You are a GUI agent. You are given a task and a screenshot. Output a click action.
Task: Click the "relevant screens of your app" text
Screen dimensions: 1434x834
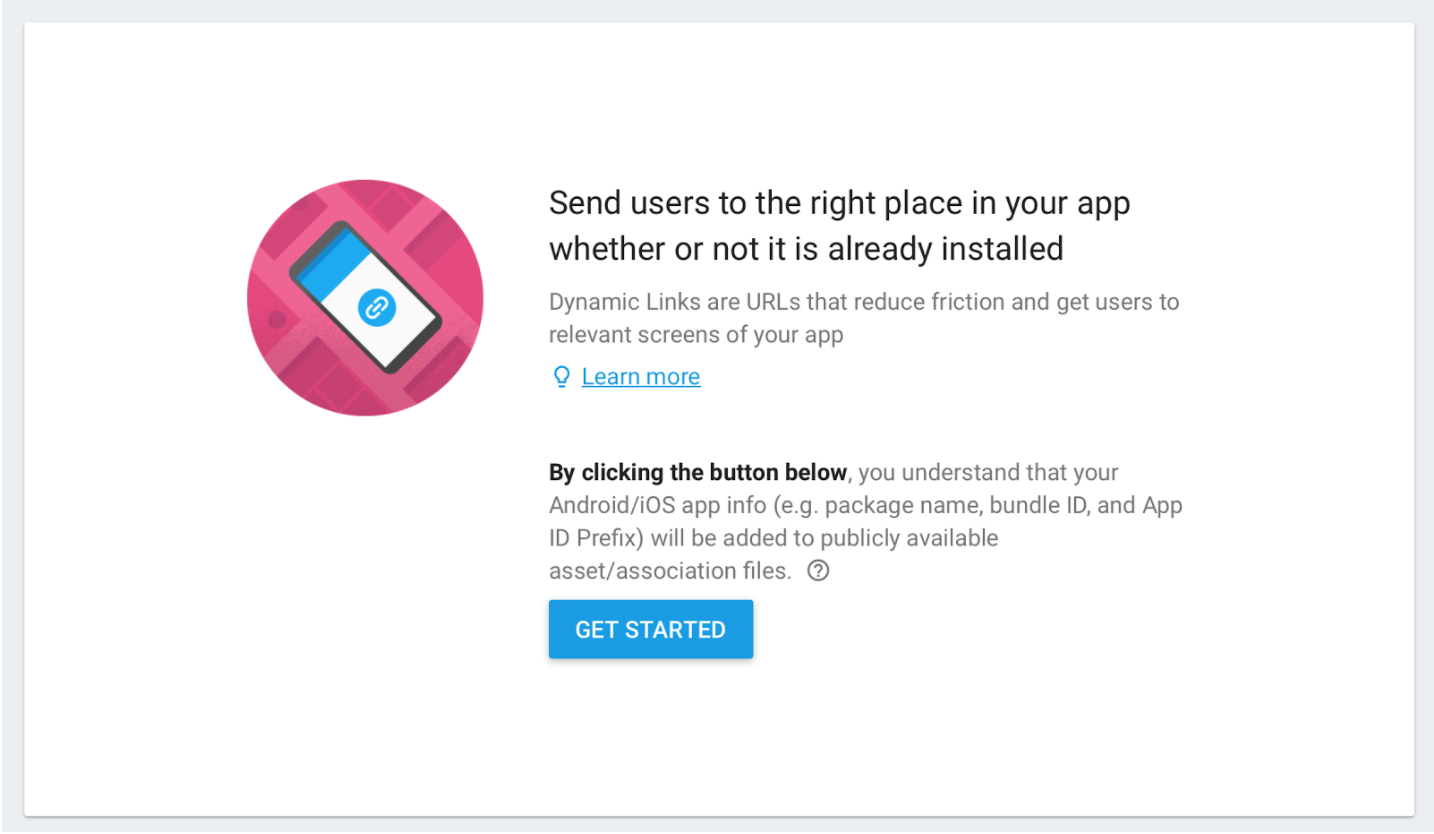click(696, 335)
